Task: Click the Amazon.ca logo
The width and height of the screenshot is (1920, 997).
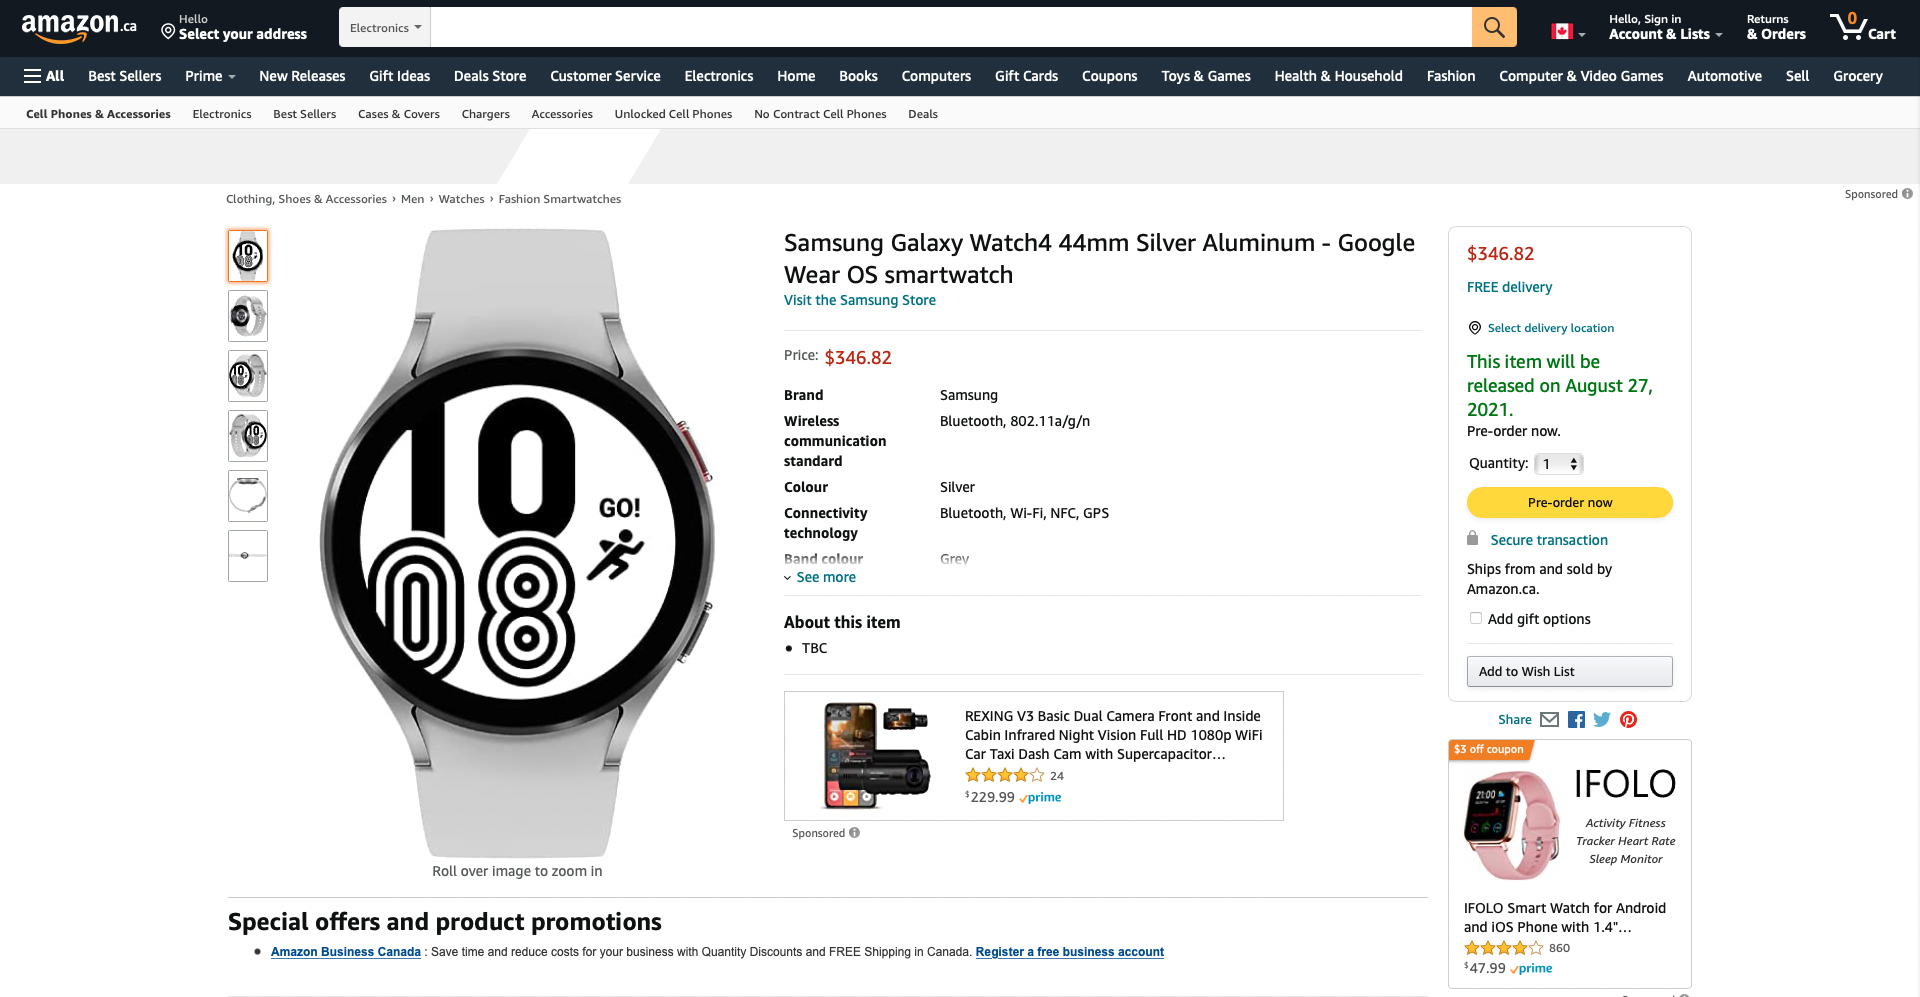Action: (x=78, y=27)
